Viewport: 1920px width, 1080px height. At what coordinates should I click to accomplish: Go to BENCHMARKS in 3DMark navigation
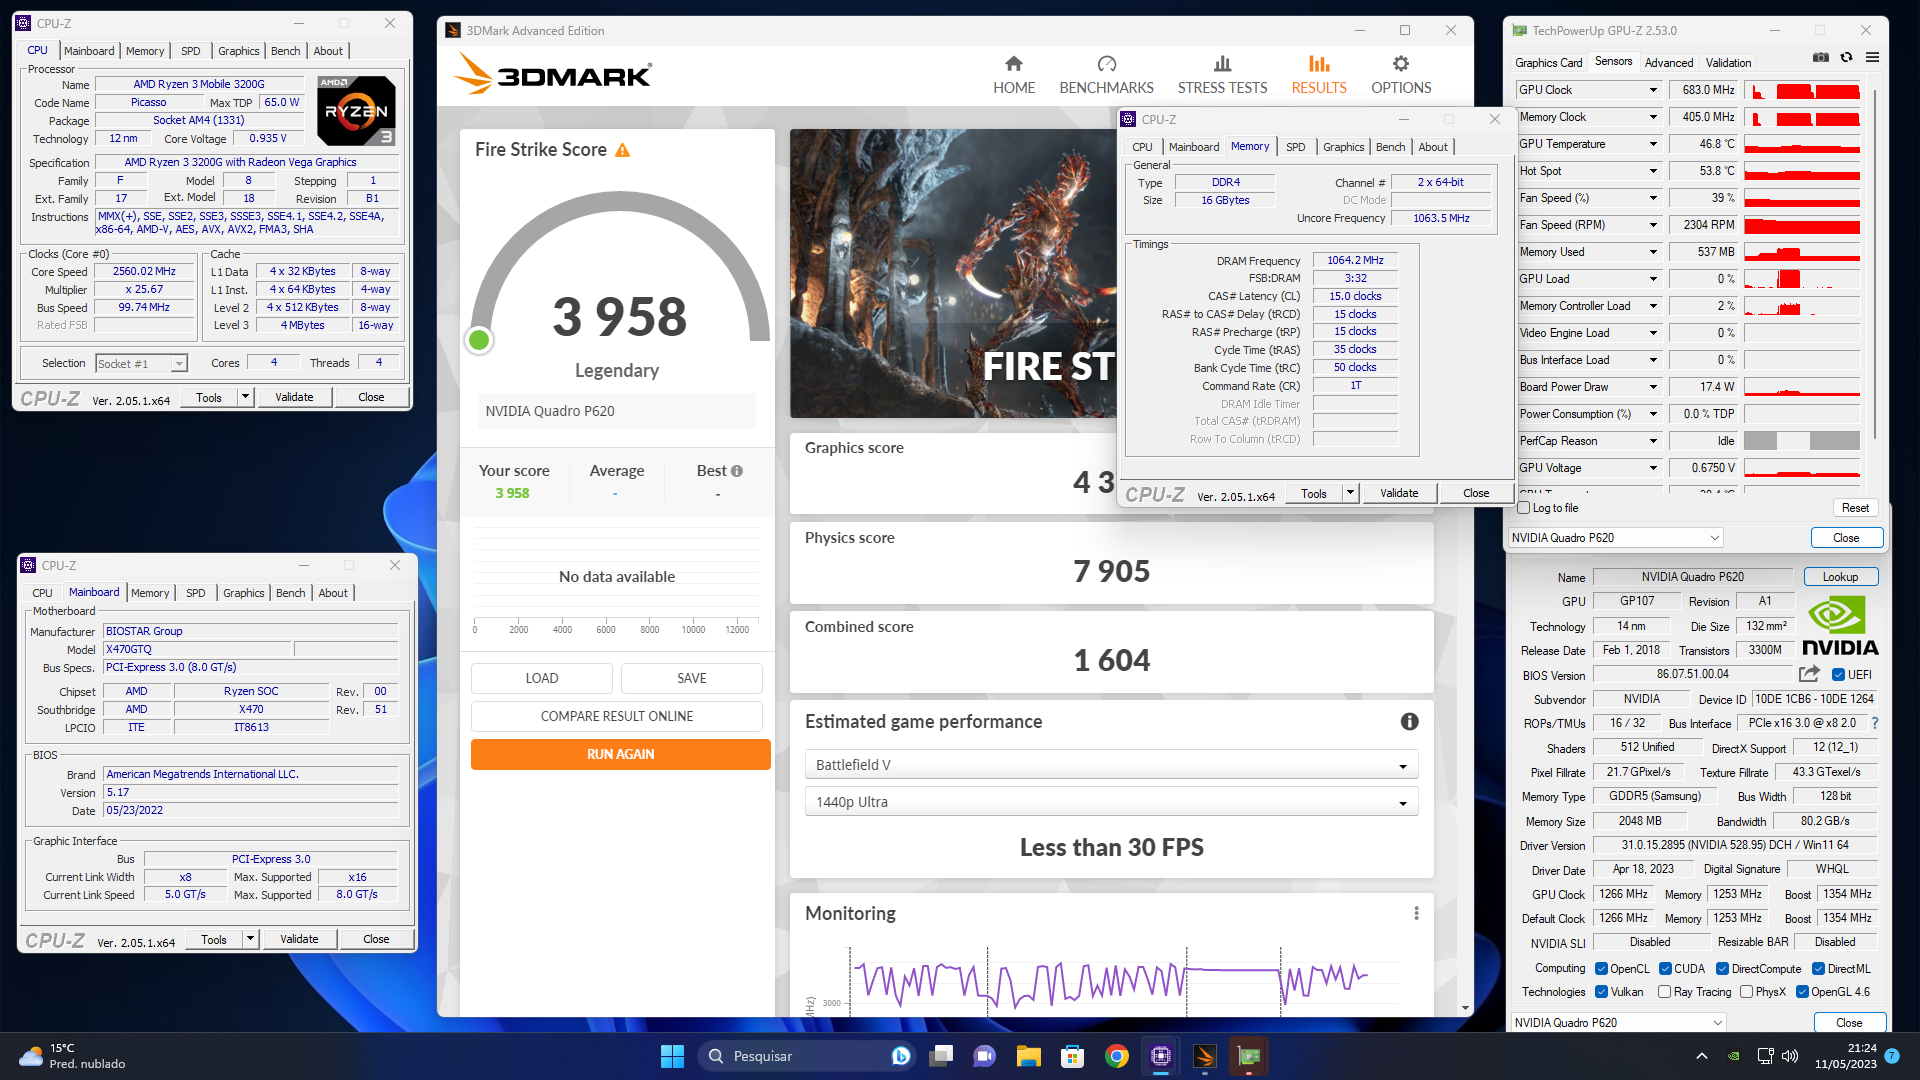pyautogui.click(x=1106, y=76)
